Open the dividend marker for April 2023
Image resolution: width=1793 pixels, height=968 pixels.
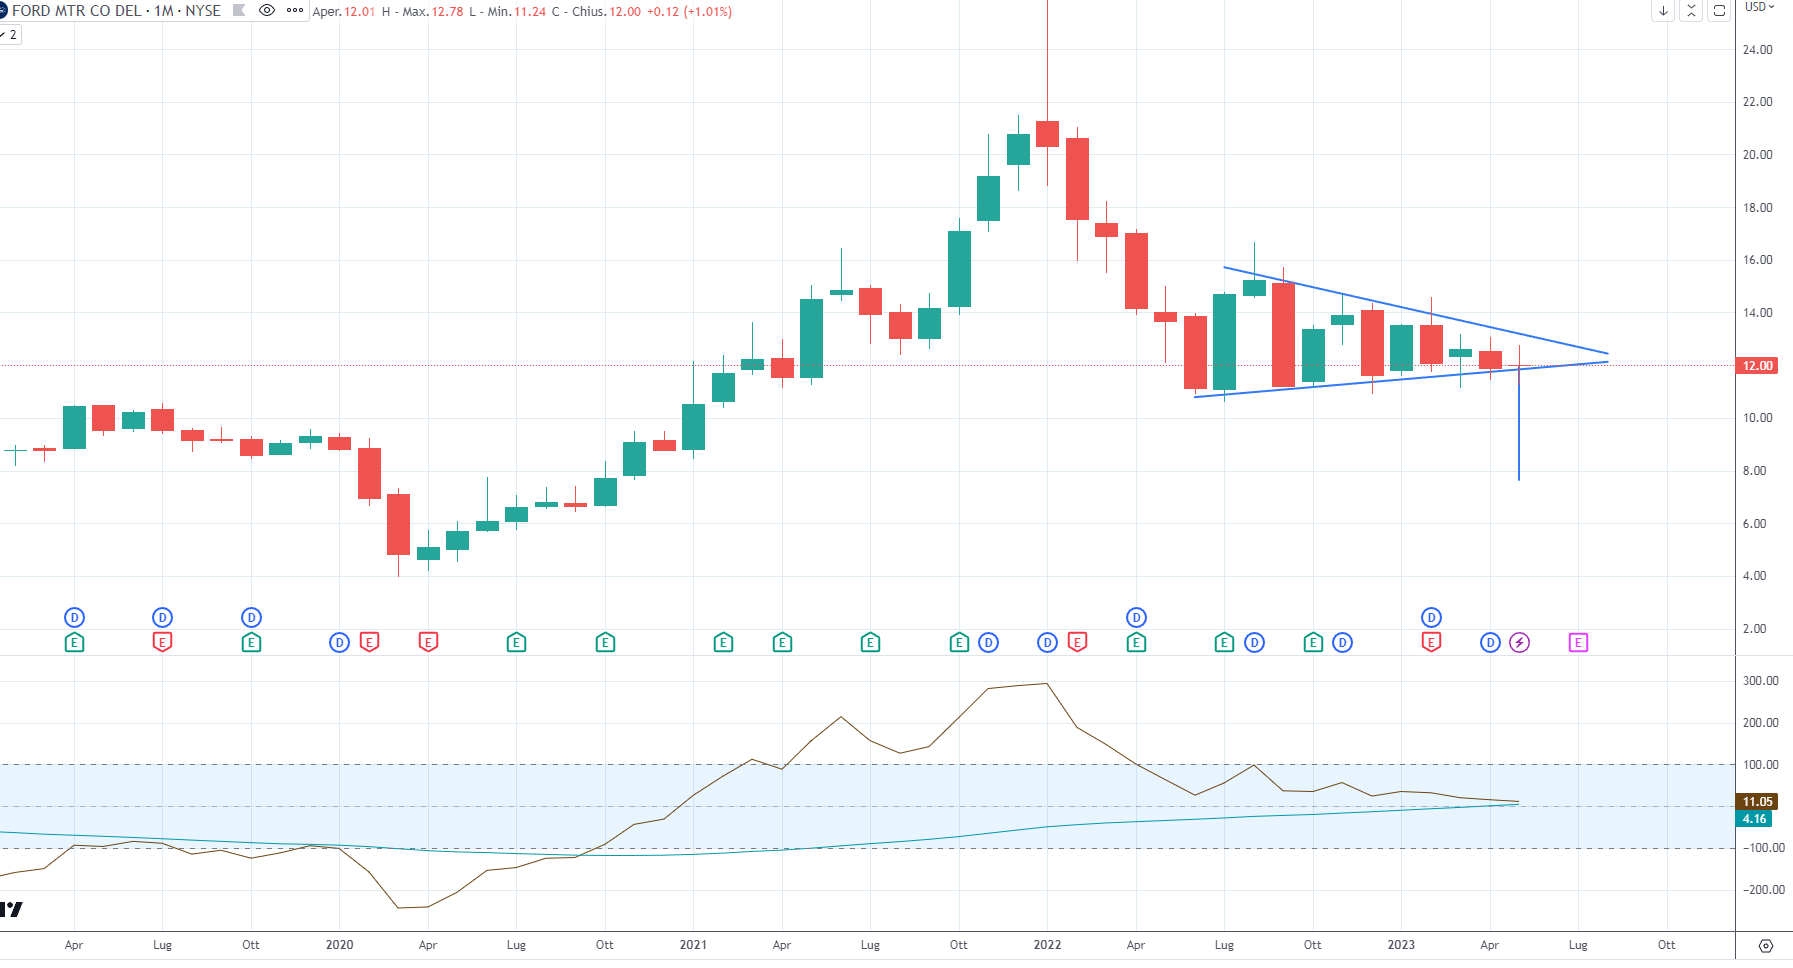pos(1490,643)
